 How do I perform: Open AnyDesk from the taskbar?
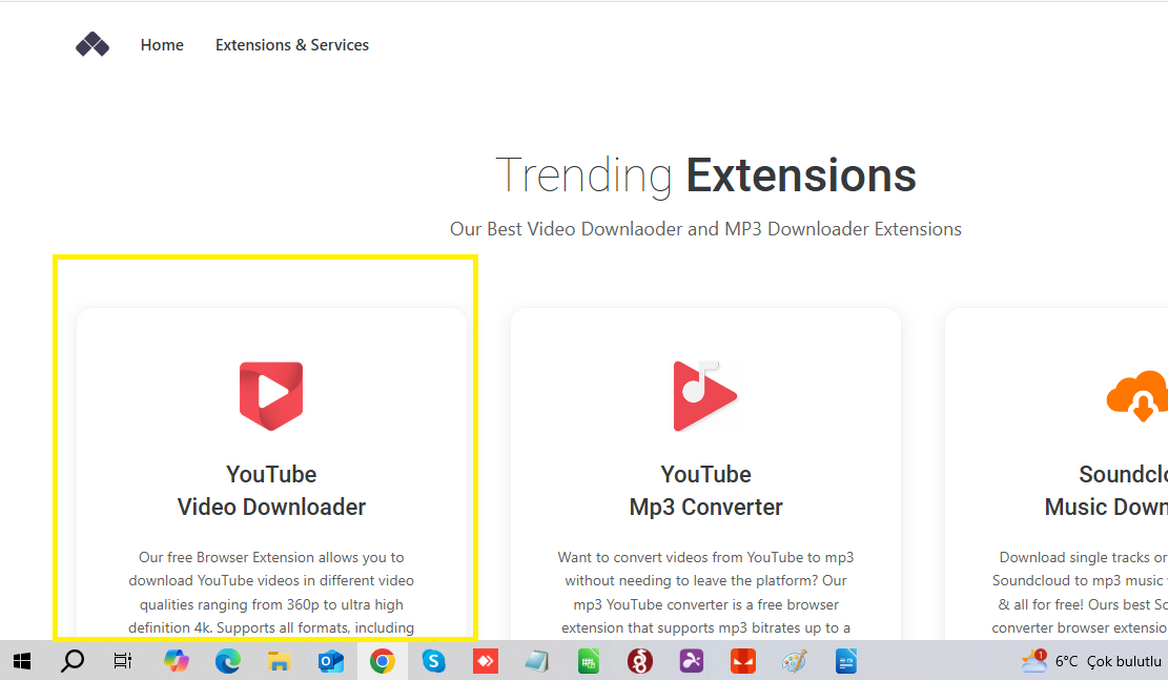[x=485, y=661]
